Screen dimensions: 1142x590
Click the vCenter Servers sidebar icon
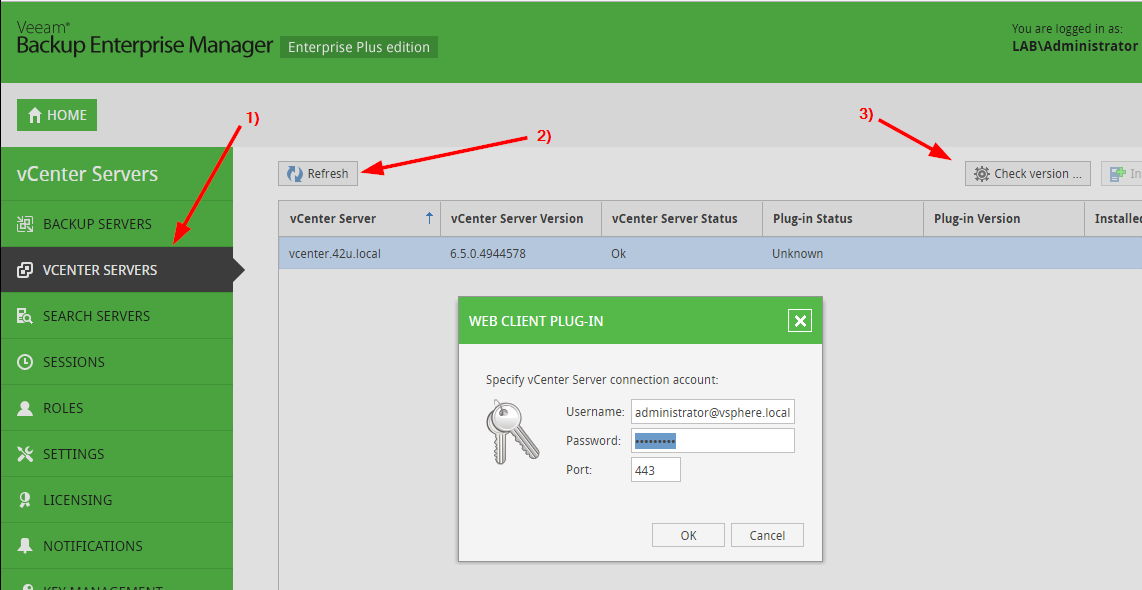25,270
